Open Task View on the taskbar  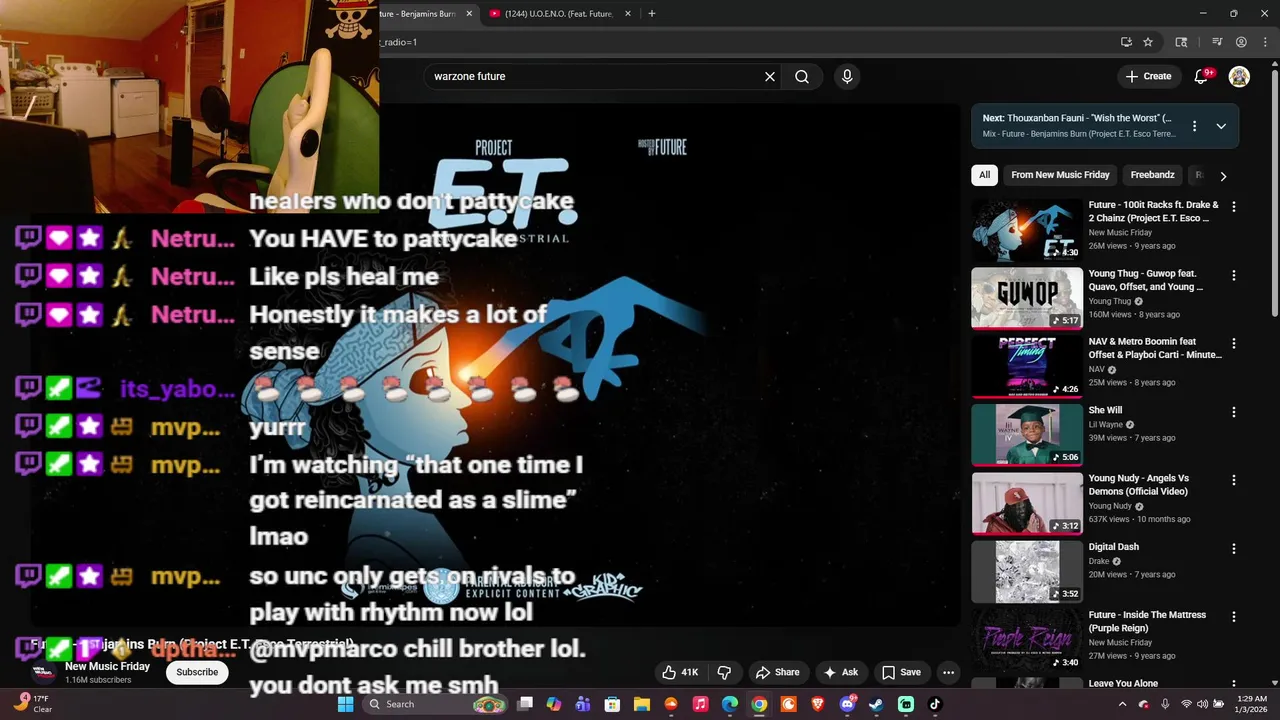pos(525,704)
